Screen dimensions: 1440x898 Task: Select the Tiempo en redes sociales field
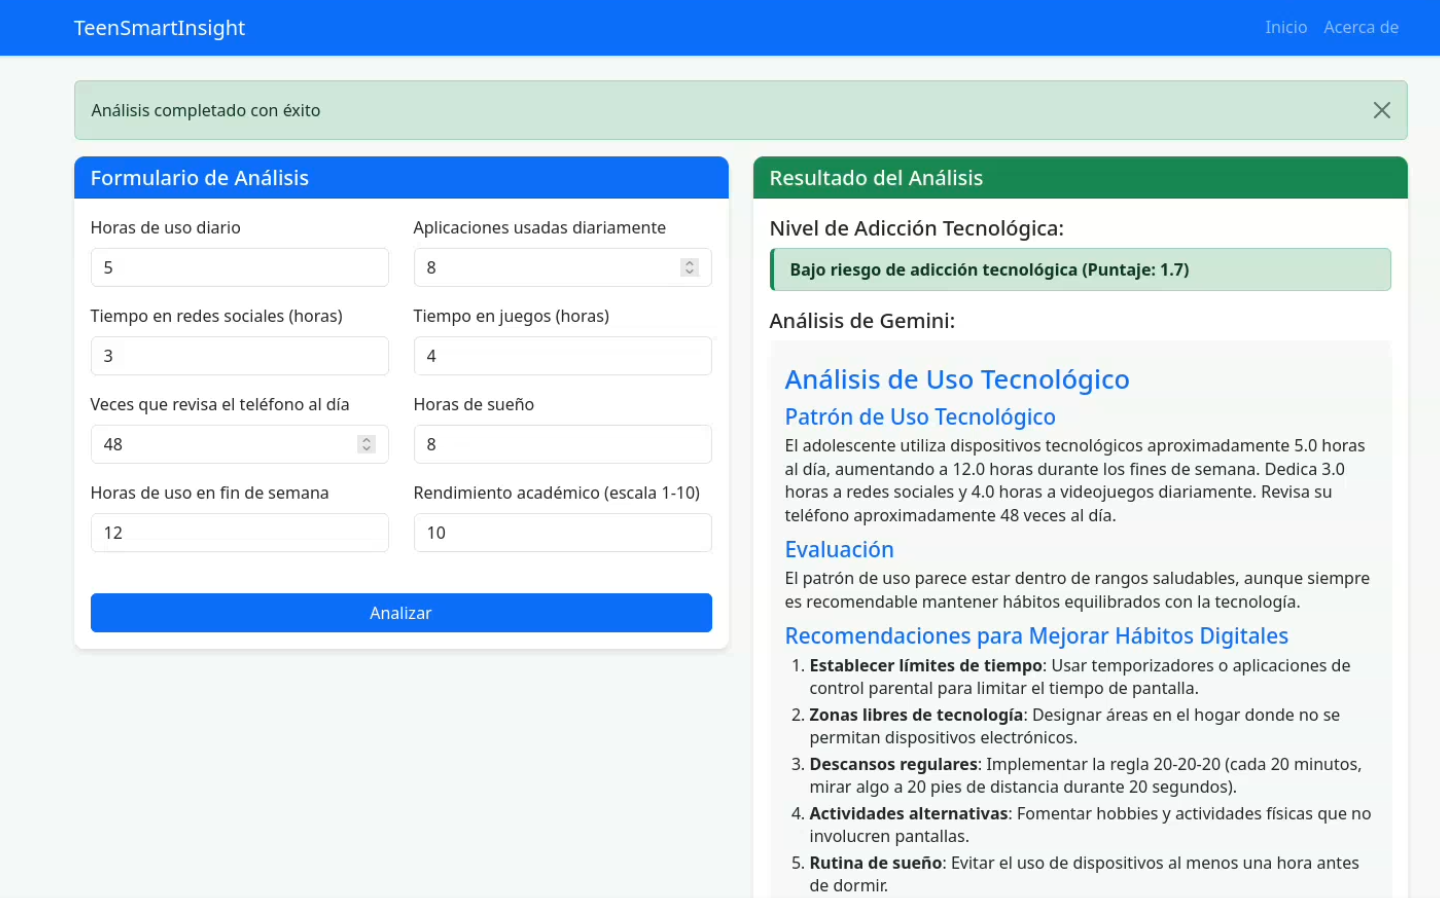point(239,356)
